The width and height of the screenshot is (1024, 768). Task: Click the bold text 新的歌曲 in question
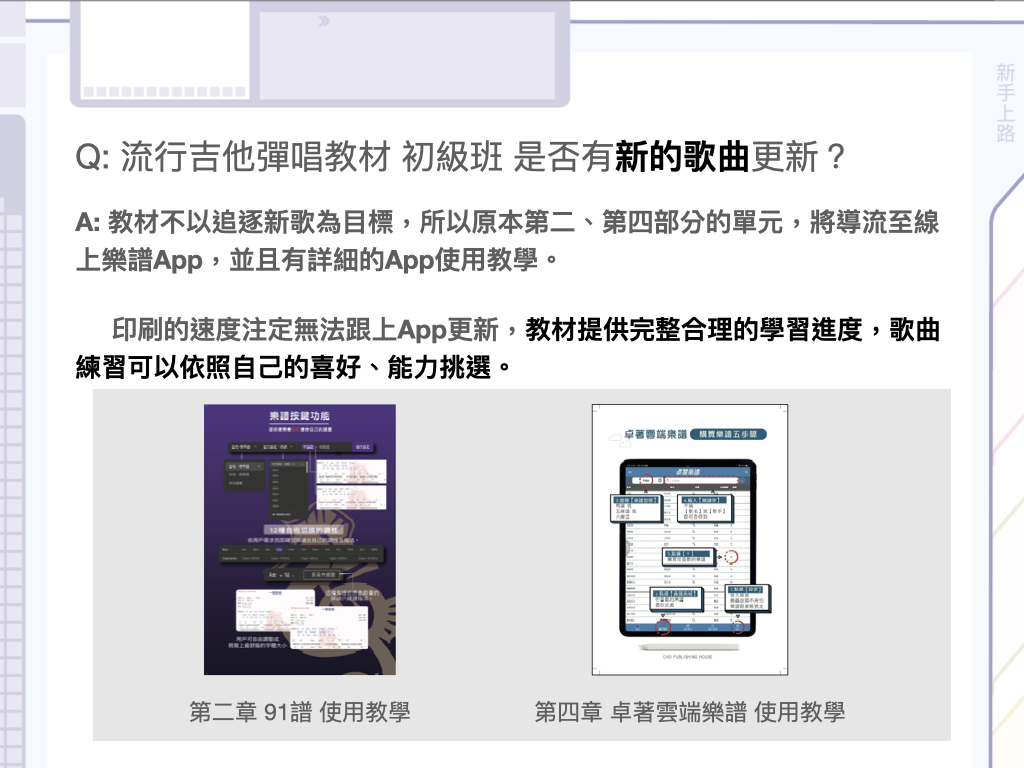pos(681,157)
